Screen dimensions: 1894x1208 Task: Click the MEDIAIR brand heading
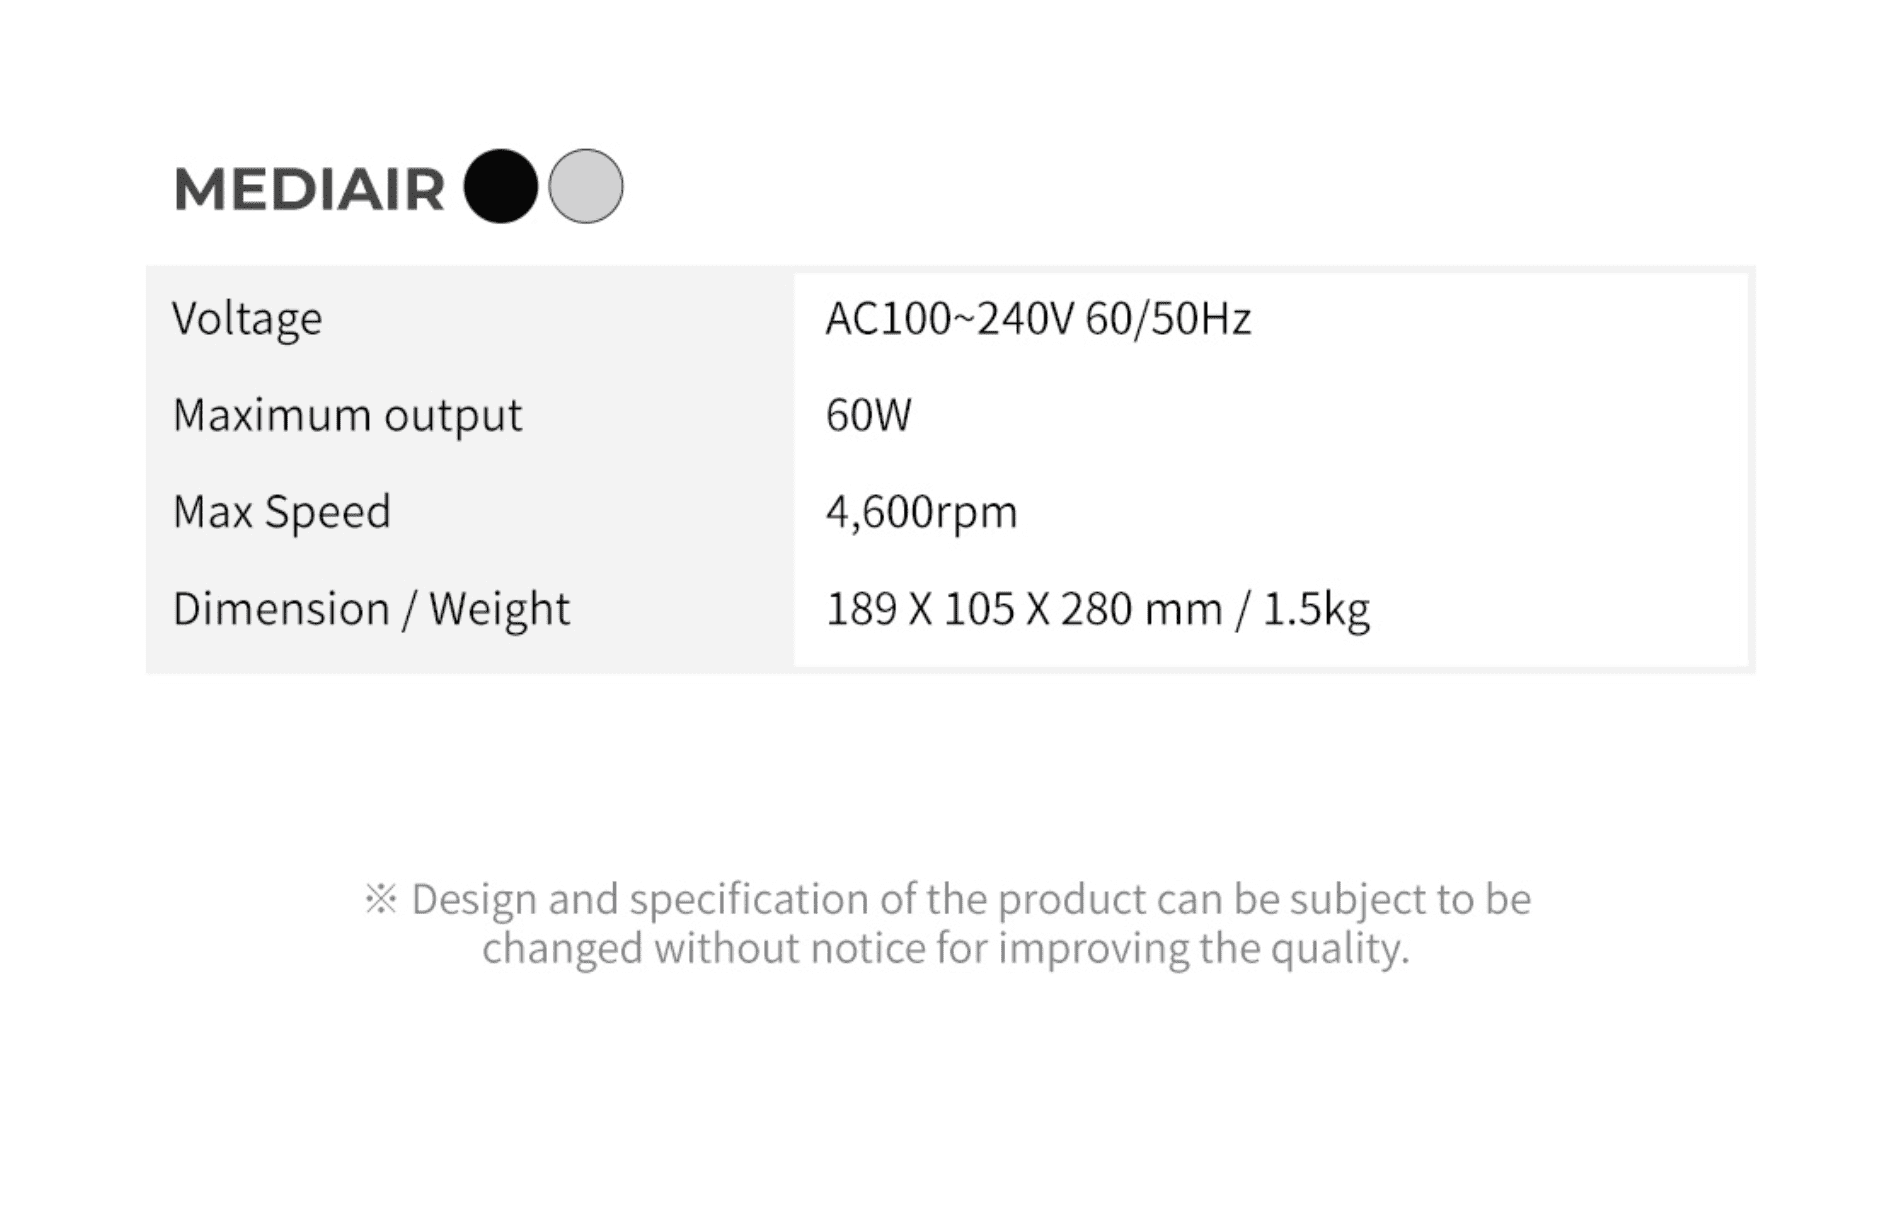tap(309, 189)
